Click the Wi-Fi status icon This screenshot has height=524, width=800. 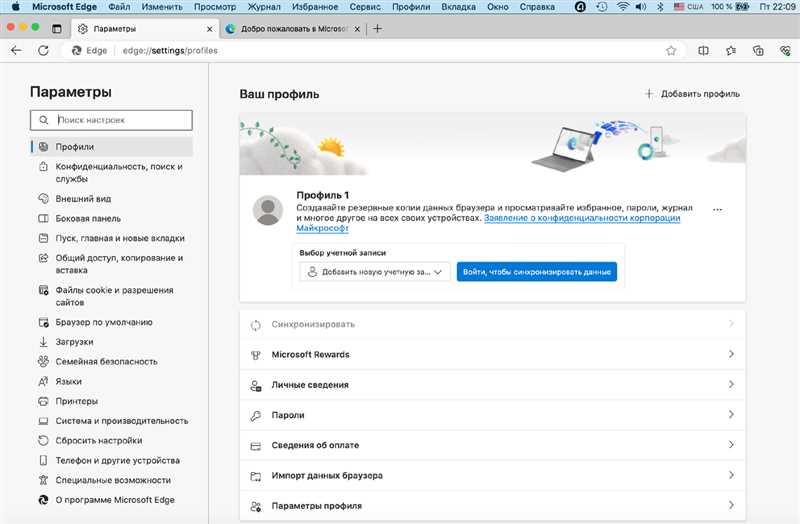click(x=622, y=7)
